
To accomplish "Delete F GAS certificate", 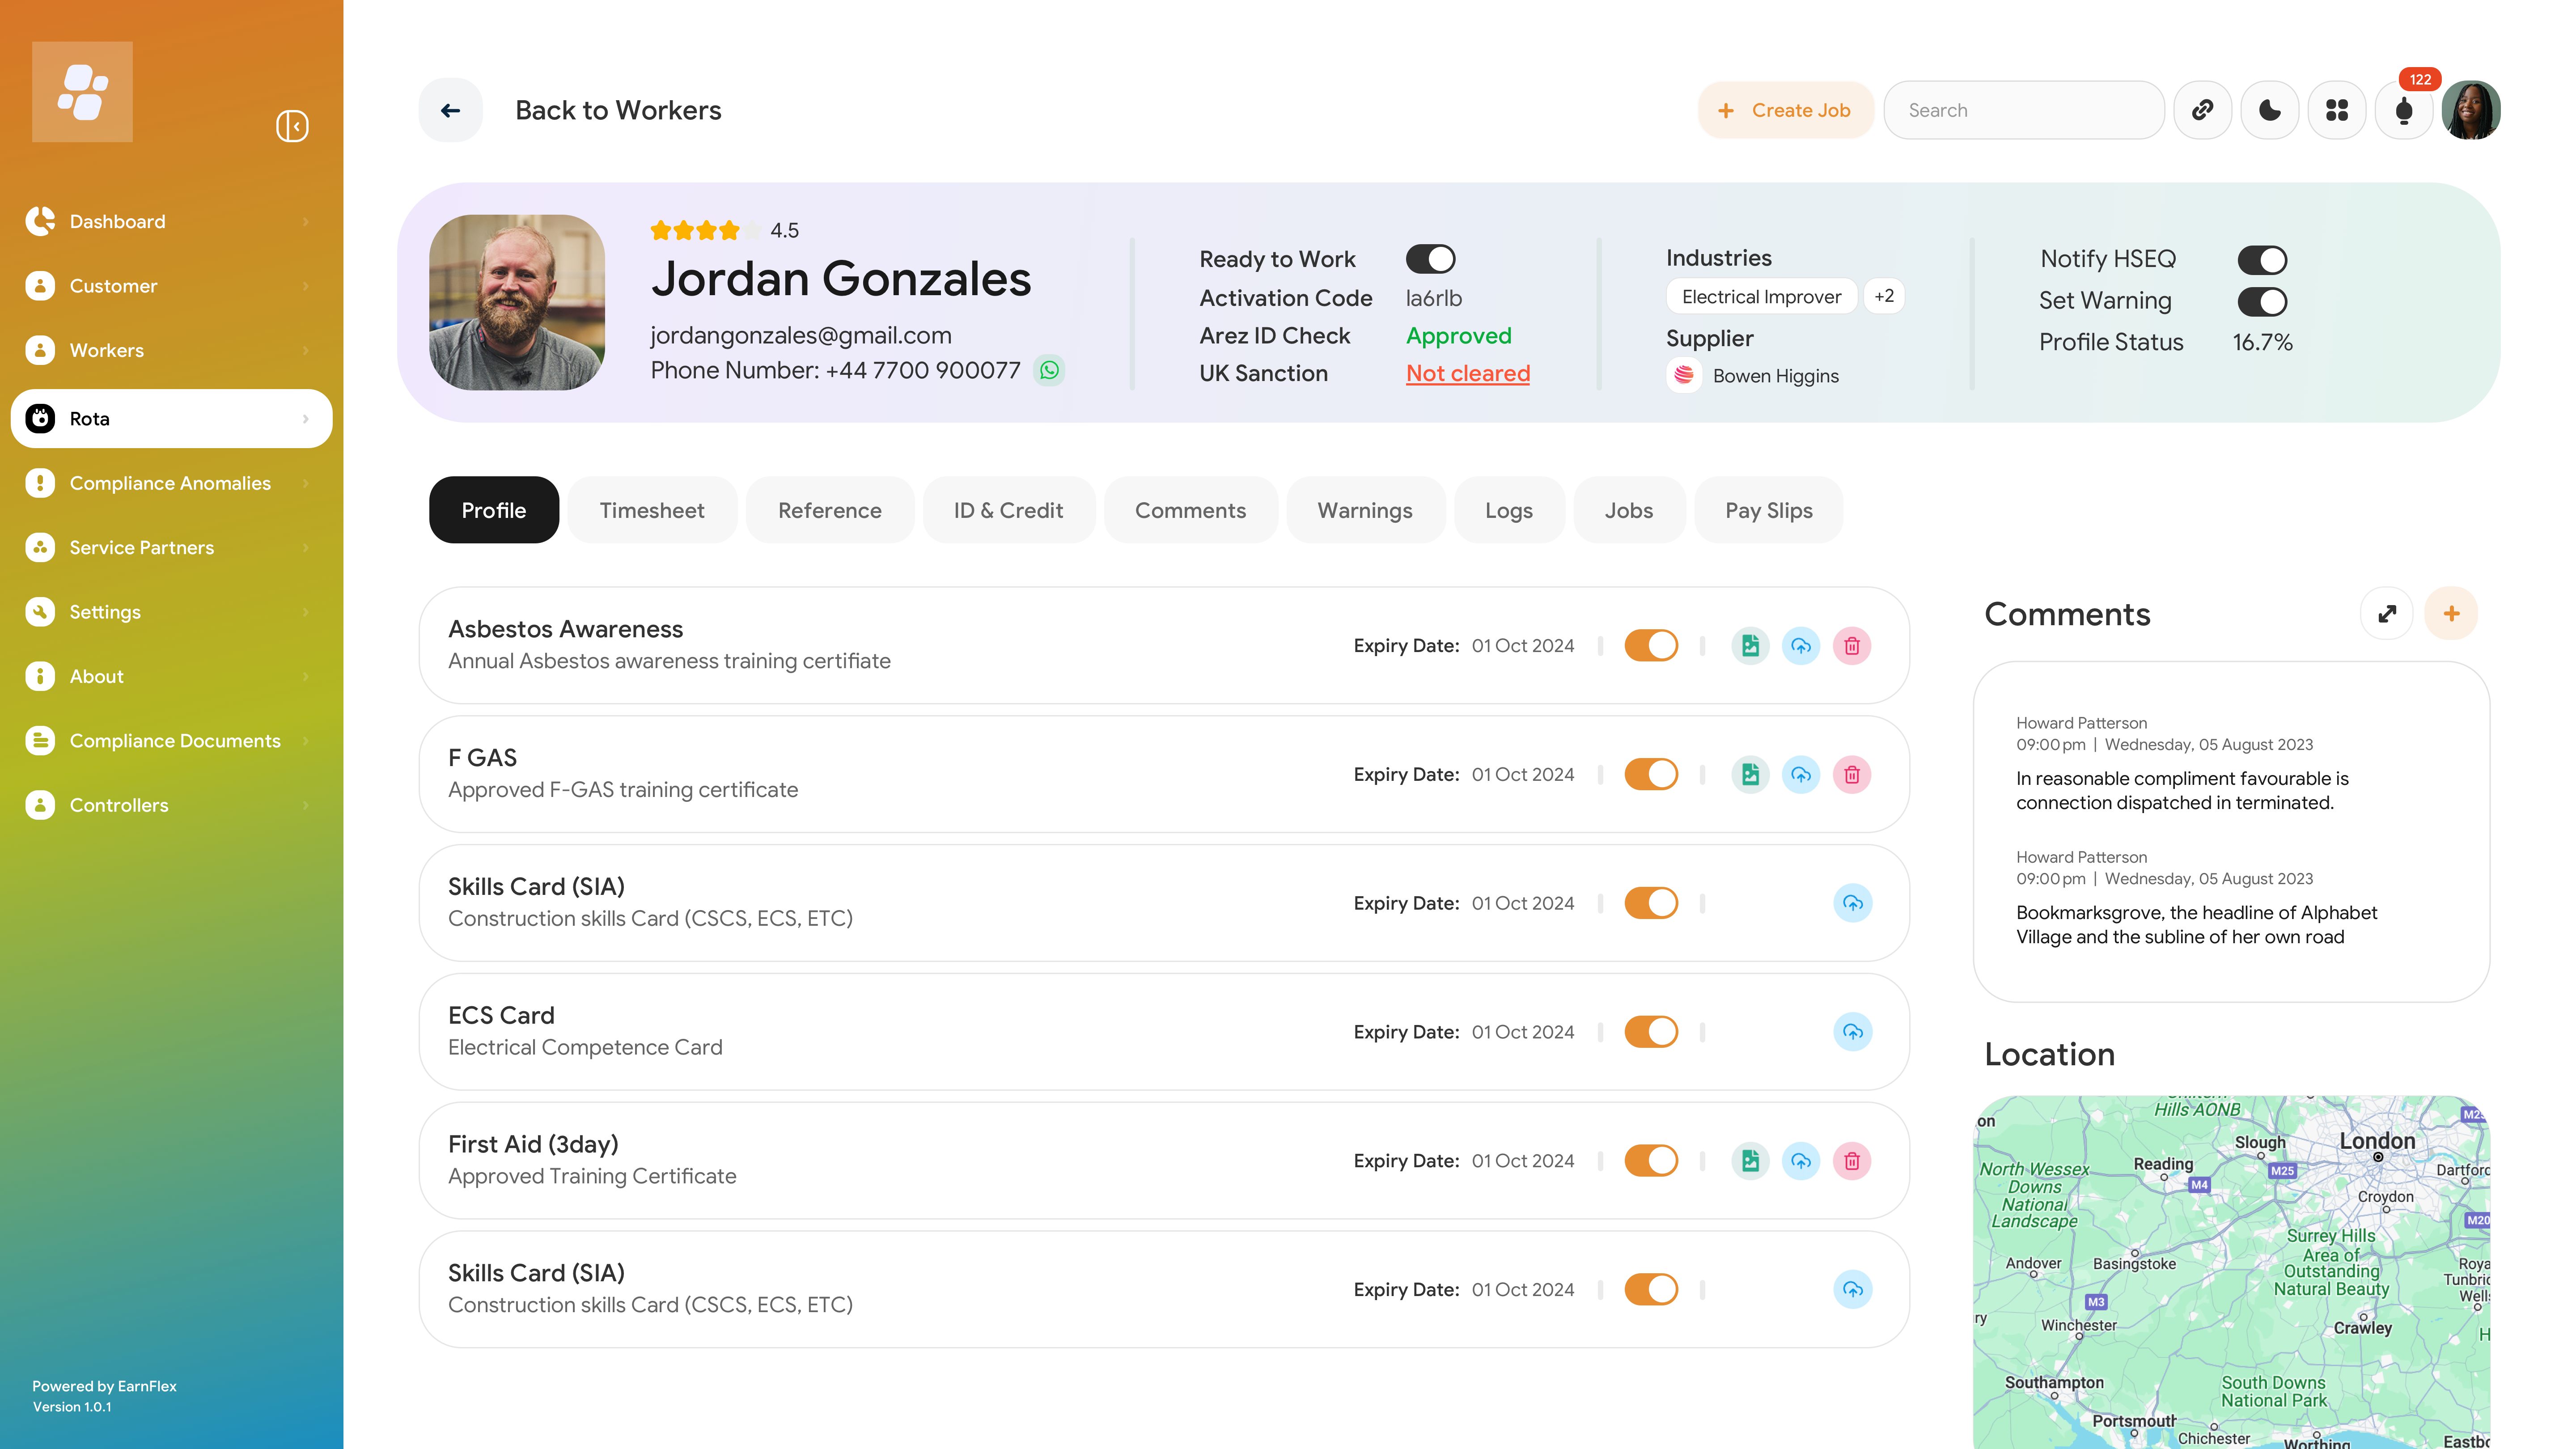I will point(1852,775).
